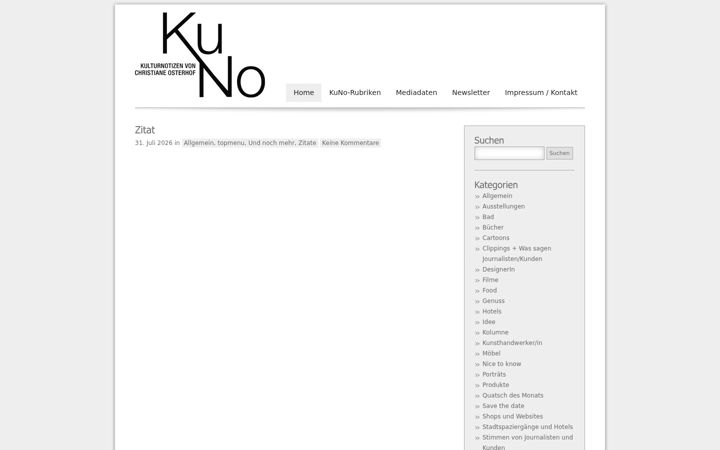Open the Bad category
The image size is (720, 450).
pos(488,217)
